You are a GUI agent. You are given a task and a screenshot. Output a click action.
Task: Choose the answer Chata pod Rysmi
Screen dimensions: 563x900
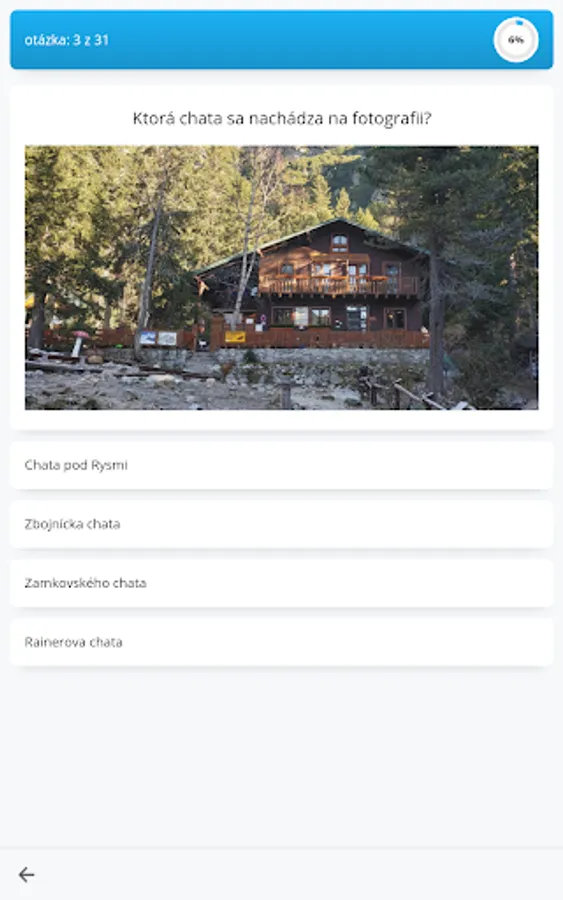[x=281, y=465]
